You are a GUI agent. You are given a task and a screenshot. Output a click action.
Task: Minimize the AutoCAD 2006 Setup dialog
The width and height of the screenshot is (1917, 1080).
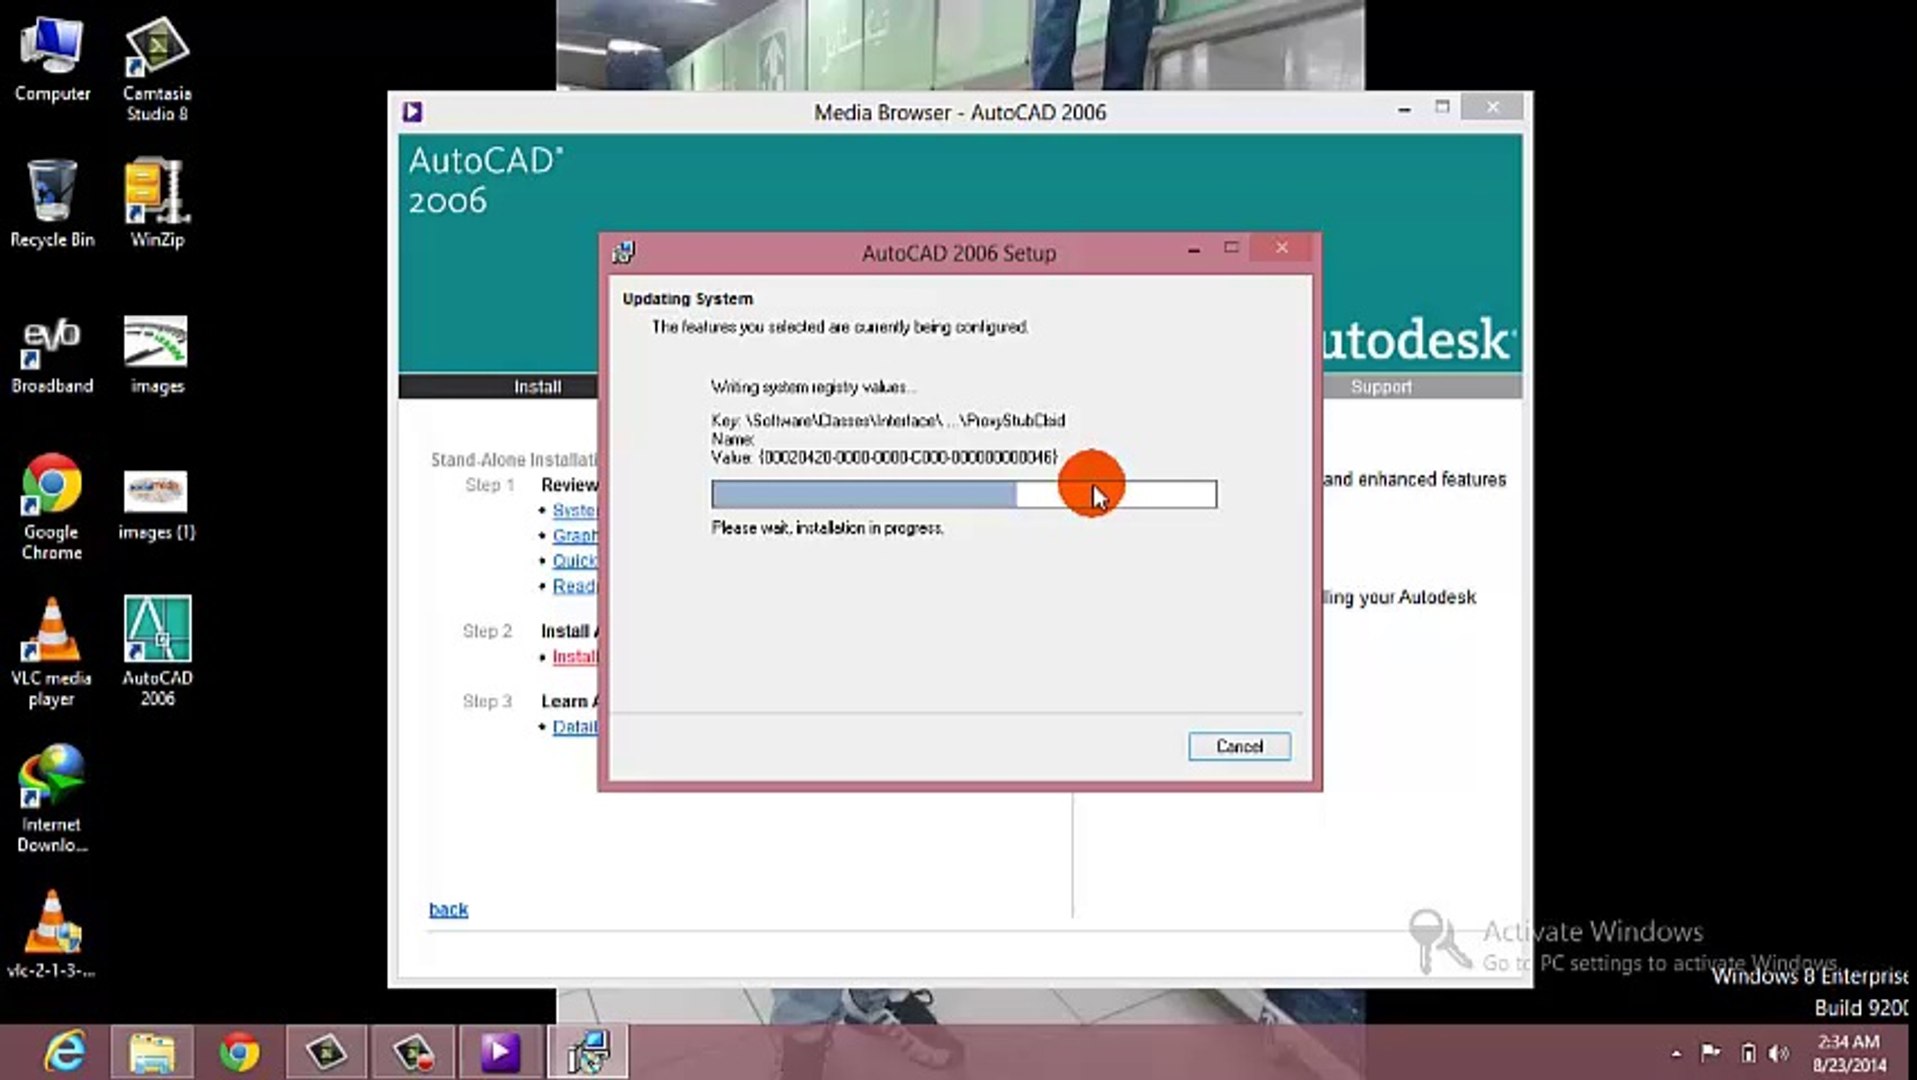[1193, 250]
